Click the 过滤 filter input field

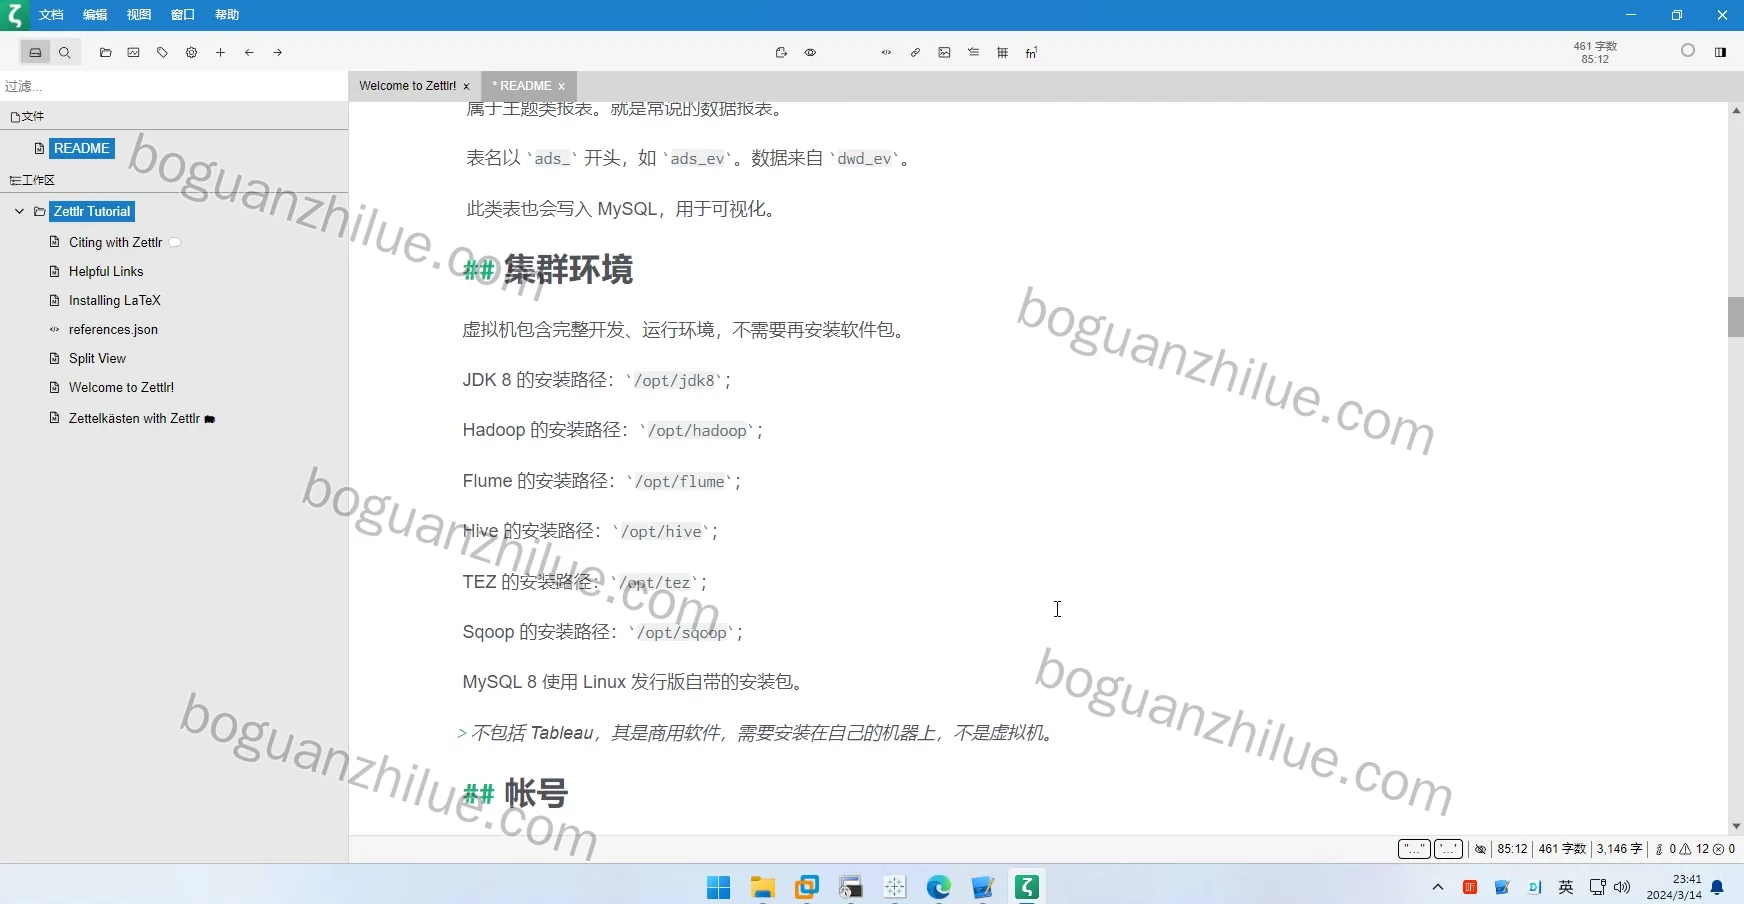point(174,86)
